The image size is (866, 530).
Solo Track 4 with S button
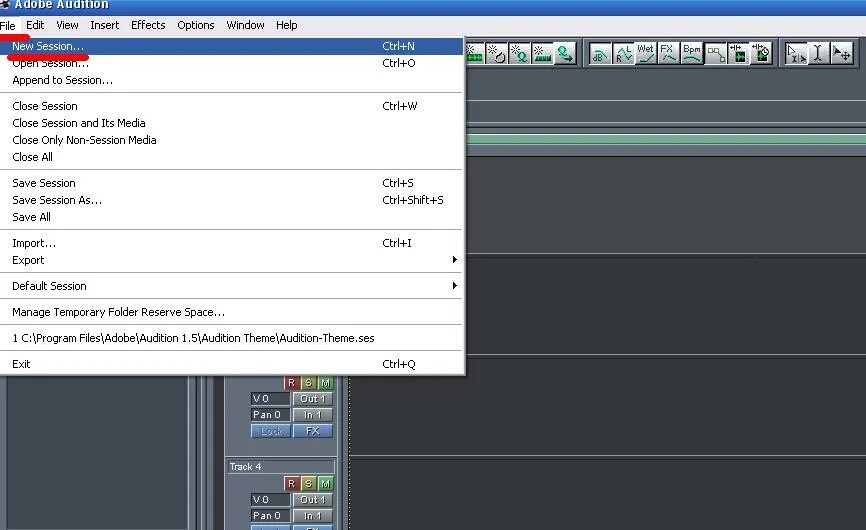309,484
